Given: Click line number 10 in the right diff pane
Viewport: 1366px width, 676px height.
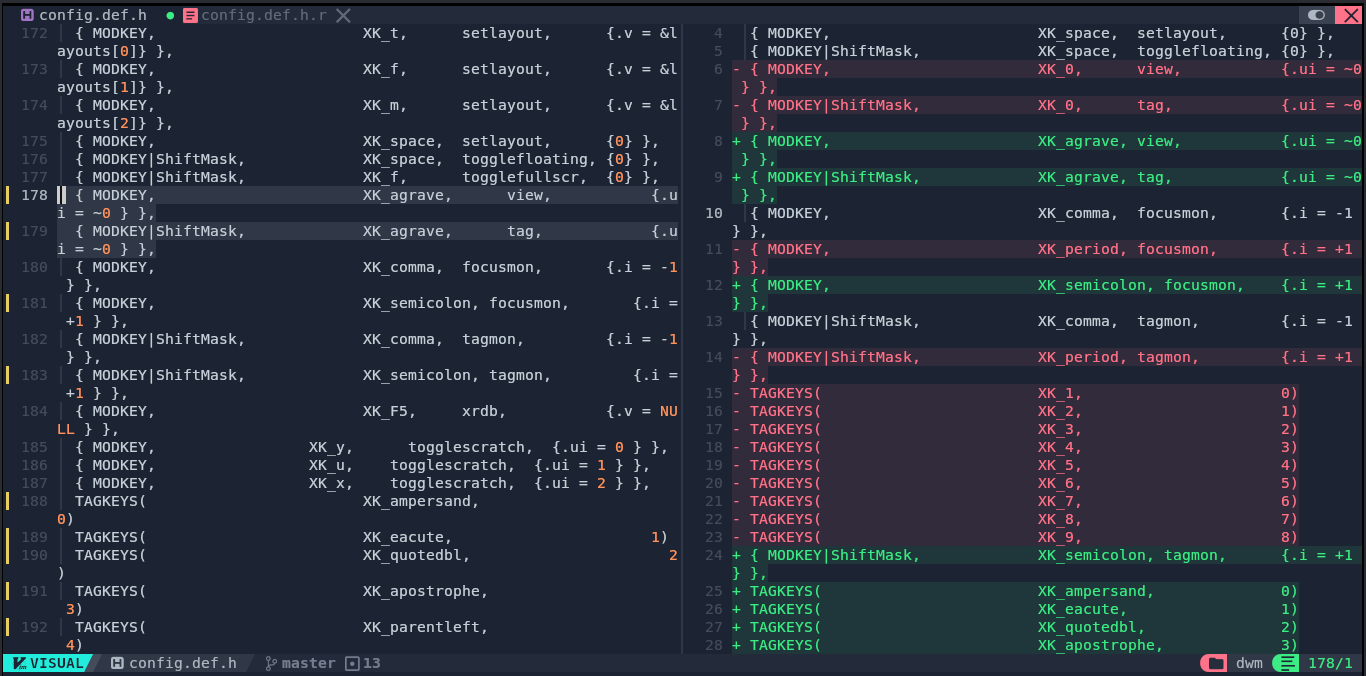Looking at the screenshot, I should click(x=714, y=213).
